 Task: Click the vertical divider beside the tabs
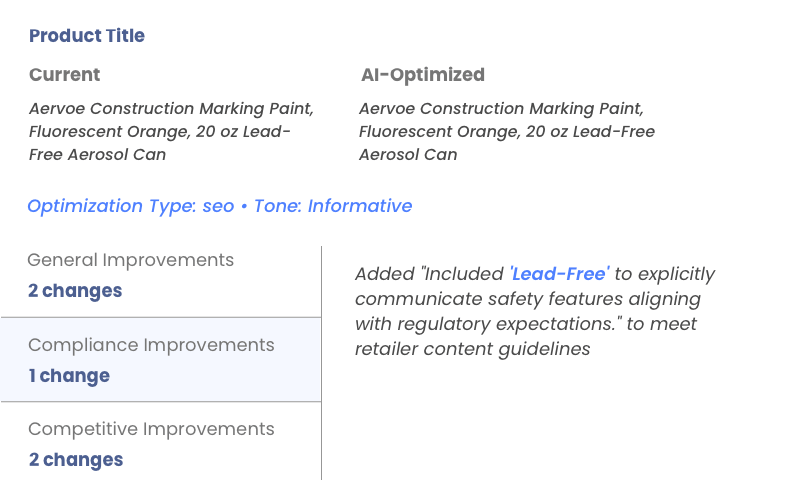point(321,362)
